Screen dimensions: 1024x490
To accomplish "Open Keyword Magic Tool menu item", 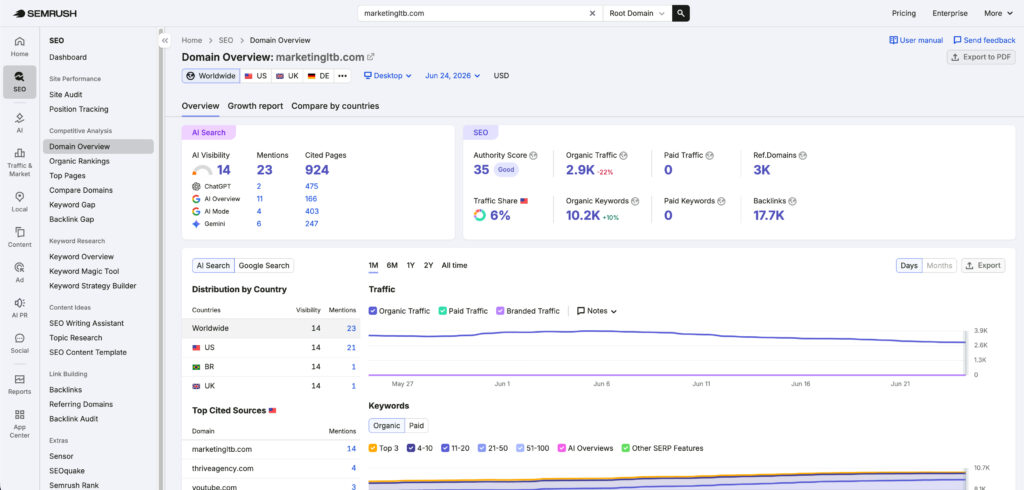I will coord(84,271).
